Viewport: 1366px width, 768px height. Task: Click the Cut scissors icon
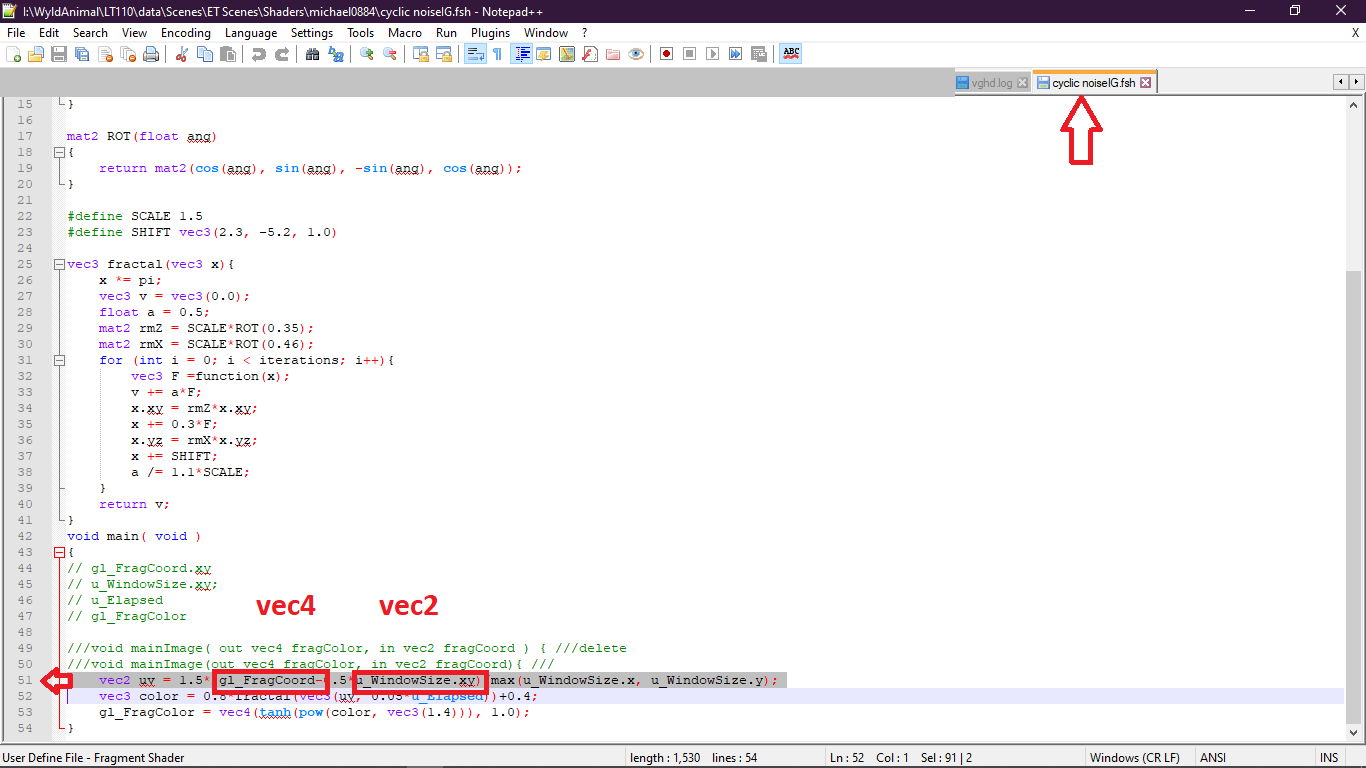(x=182, y=54)
